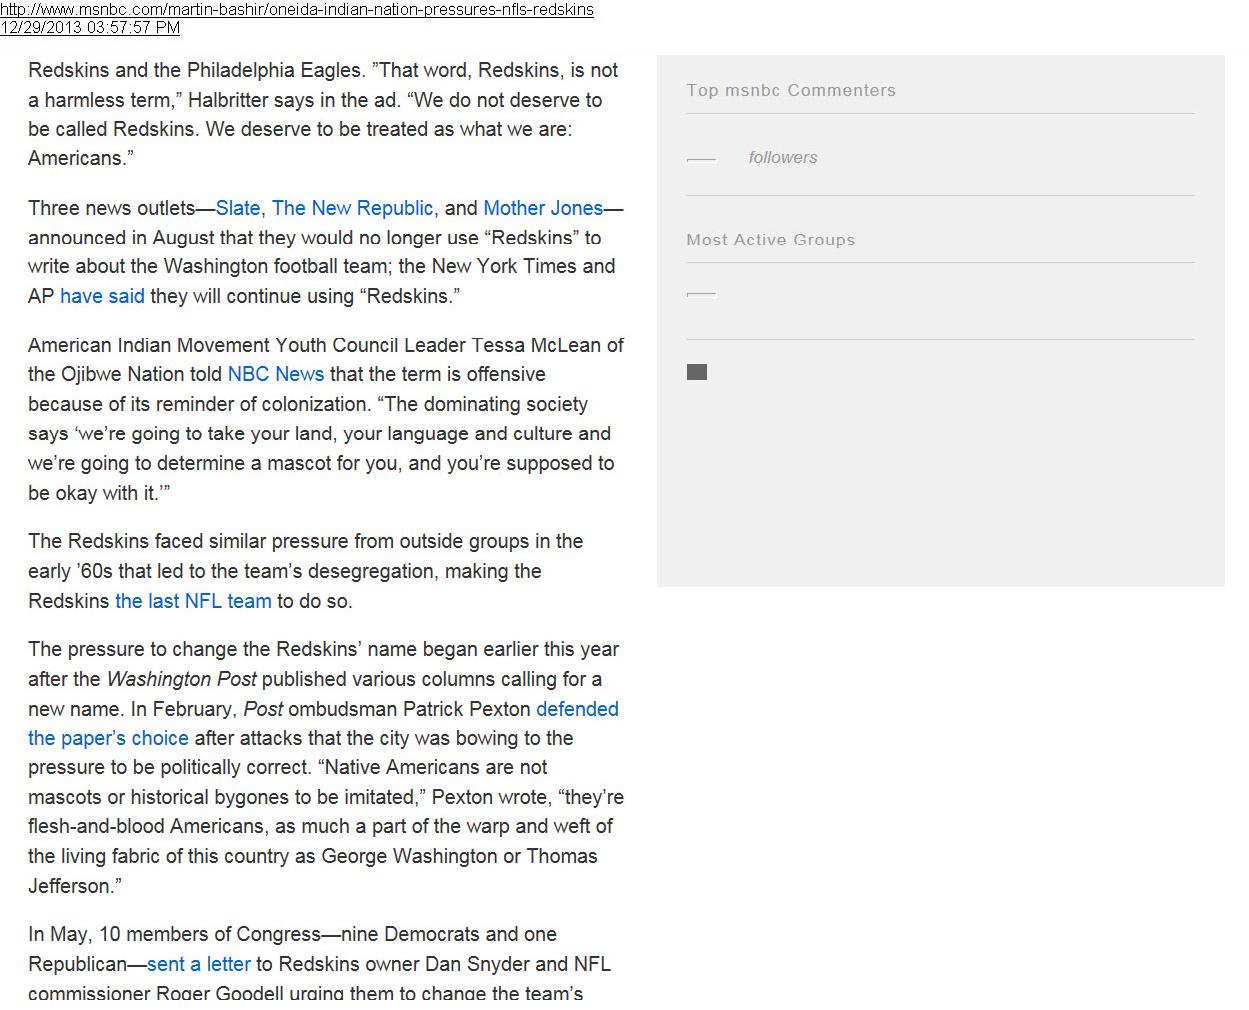Open the msnbc.com page URL at top
Image resolution: width=1249 pixels, height=1010 pixels.
point(297,9)
